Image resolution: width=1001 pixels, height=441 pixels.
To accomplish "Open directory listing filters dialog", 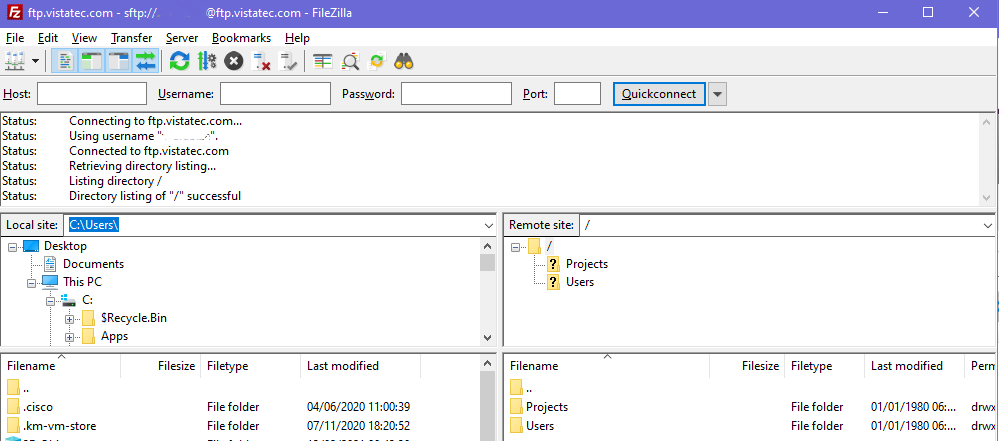I will coord(322,61).
